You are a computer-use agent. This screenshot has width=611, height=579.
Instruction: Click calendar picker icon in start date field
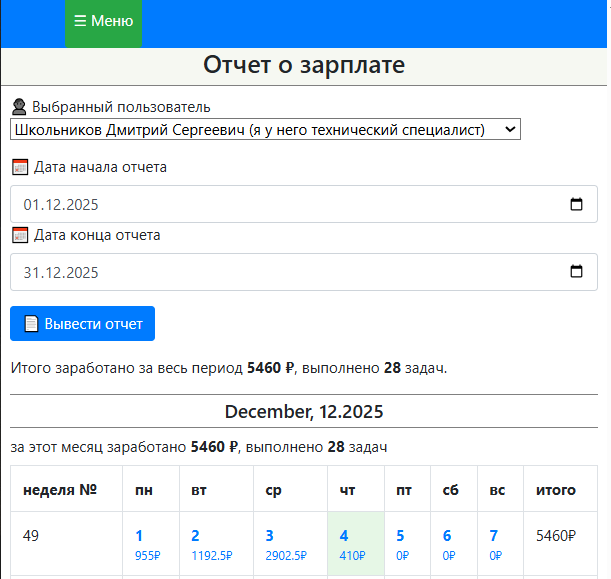pyautogui.click(x=576, y=205)
